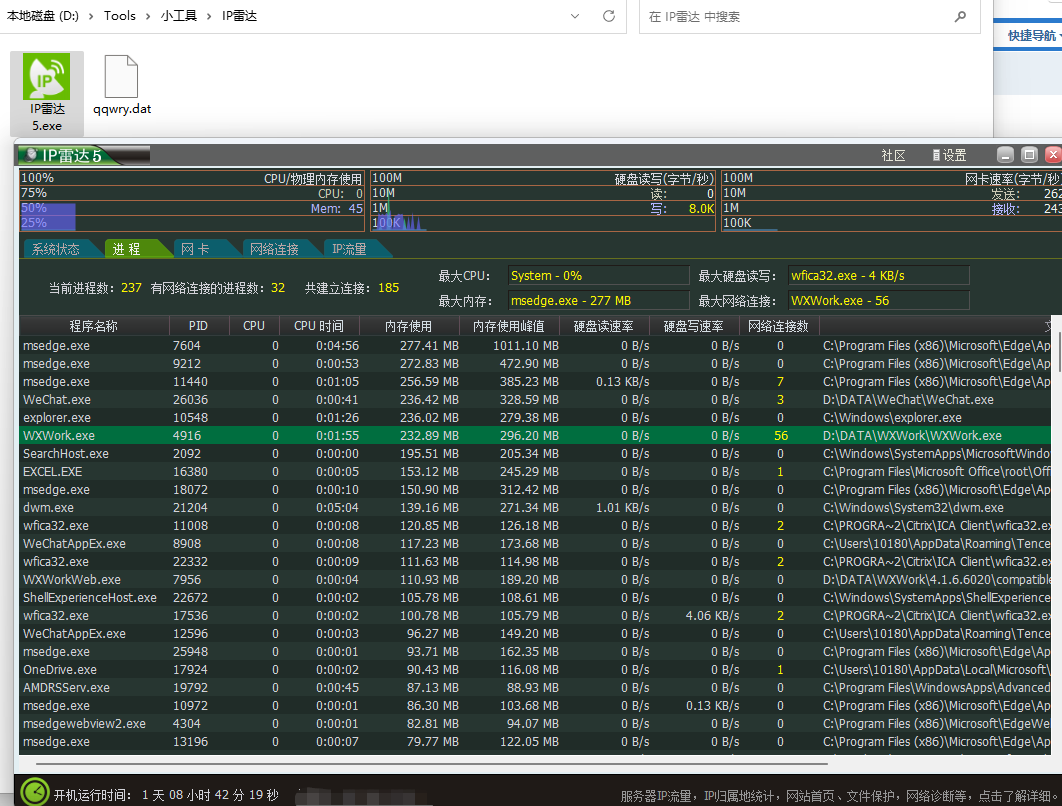Click memory value 236.42 MB of WeChat.exe
The height and width of the screenshot is (806, 1062).
coord(427,400)
